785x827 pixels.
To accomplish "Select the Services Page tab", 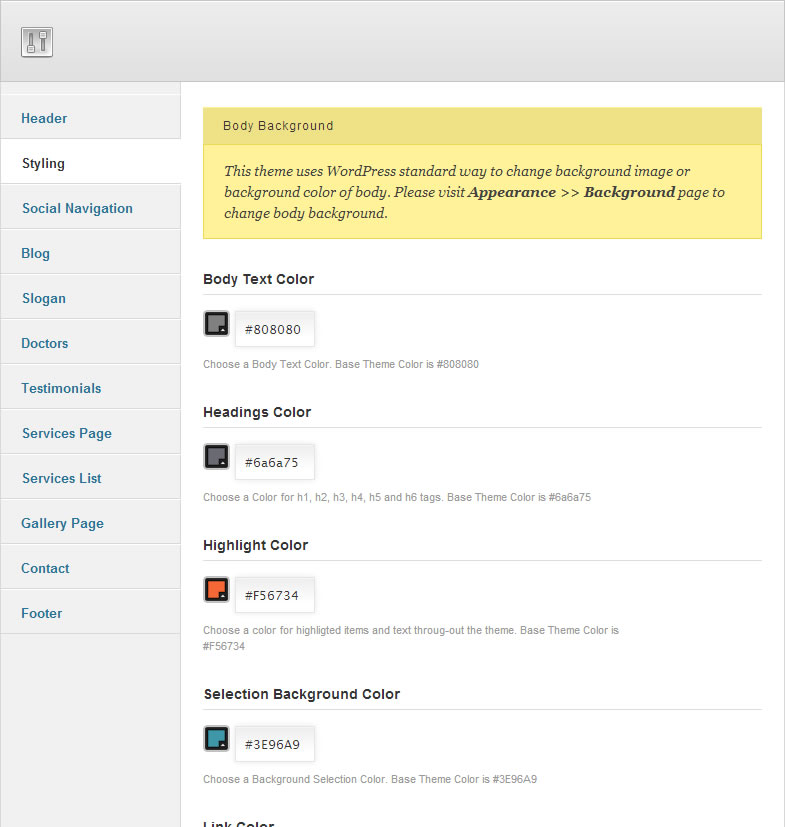I will click(66, 433).
